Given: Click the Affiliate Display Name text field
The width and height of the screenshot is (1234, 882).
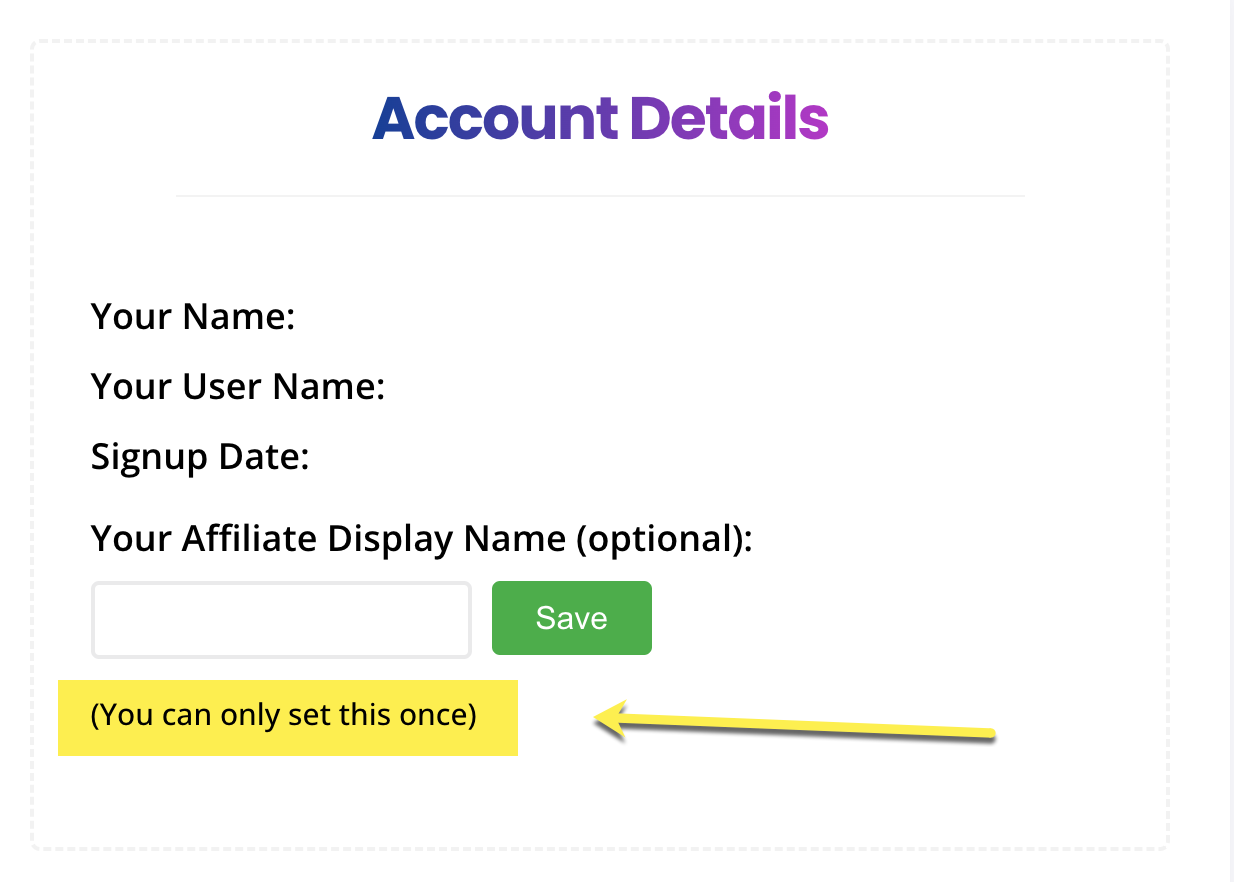Looking at the screenshot, I should pos(281,620).
